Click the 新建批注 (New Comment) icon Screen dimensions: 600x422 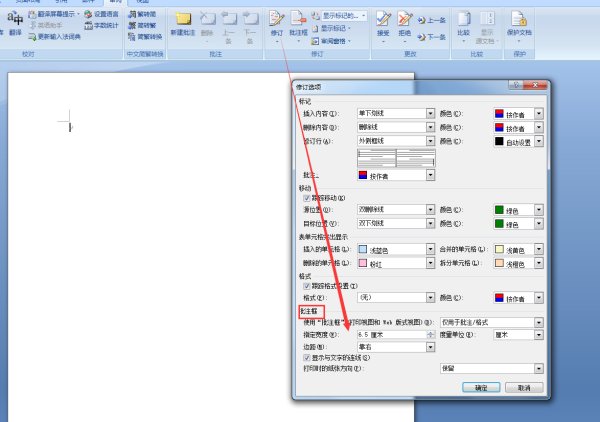[x=183, y=24]
